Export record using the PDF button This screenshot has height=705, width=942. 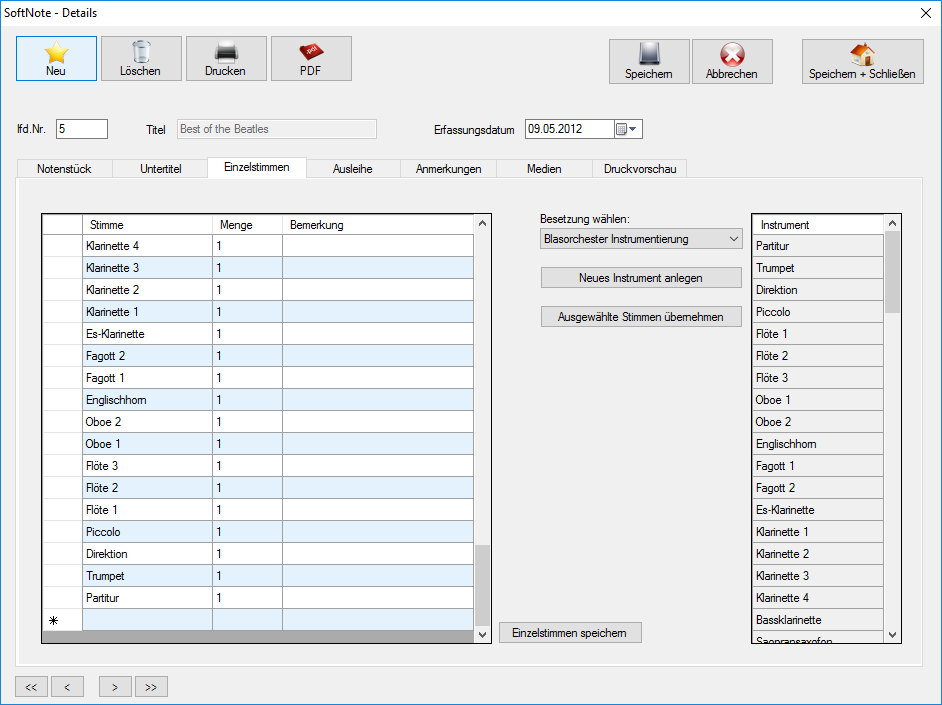click(x=311, y=58)
